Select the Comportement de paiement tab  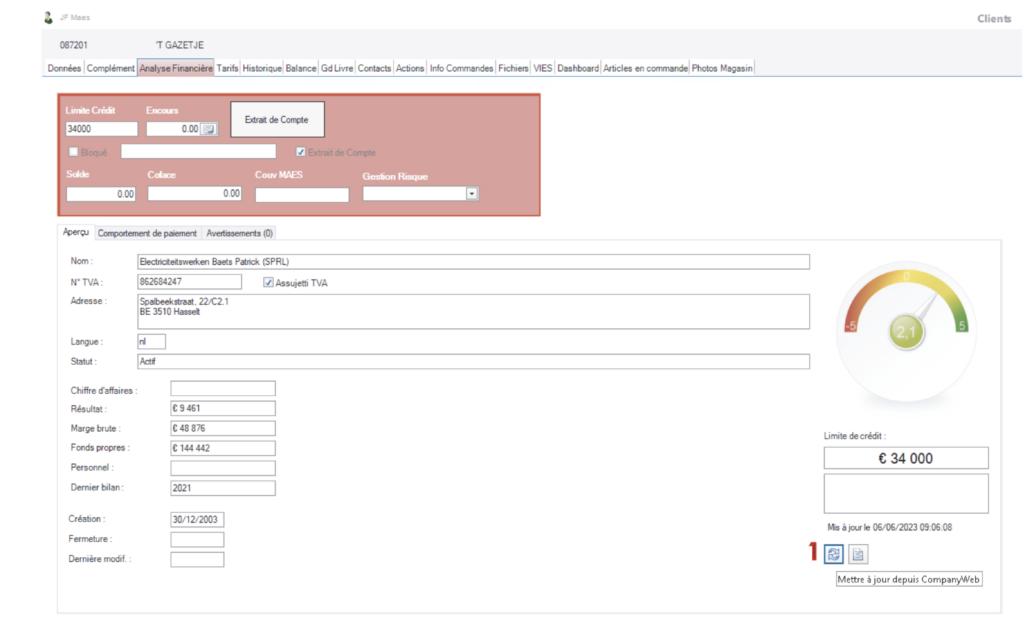click(x=147, y=233)
